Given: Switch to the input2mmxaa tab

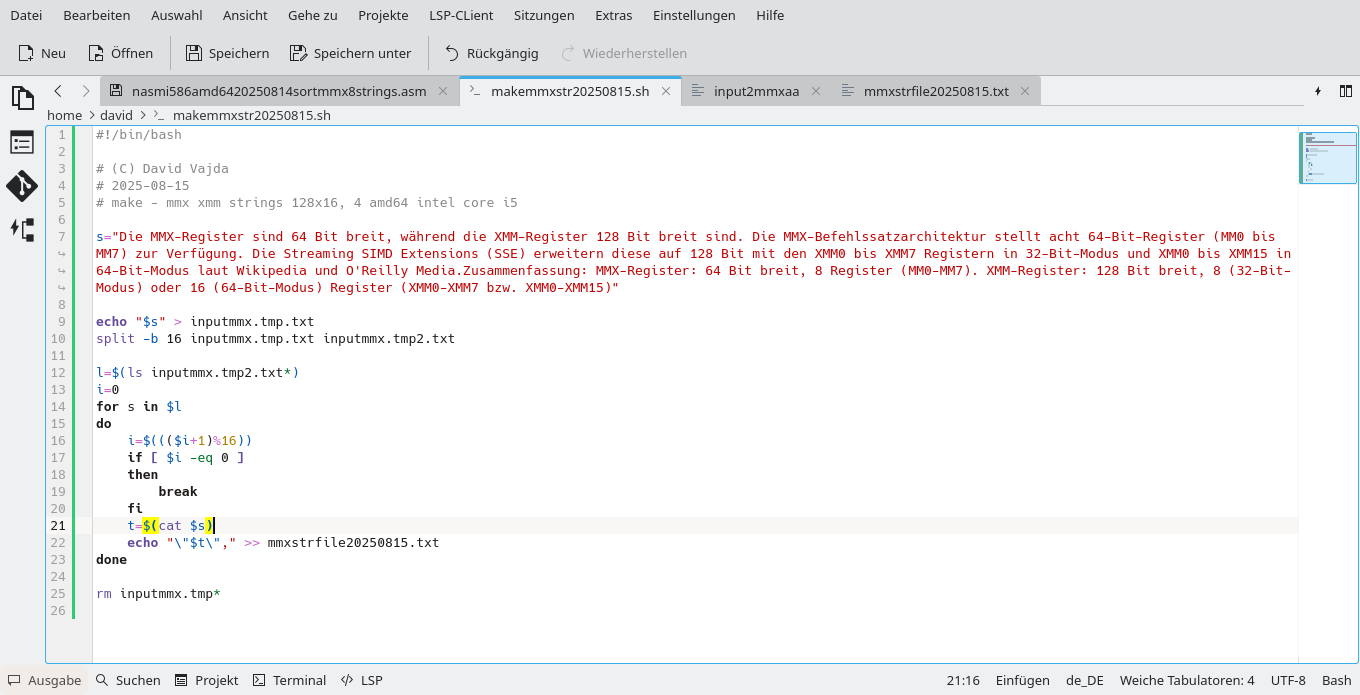Looking at the screenshot, I should click(755, 91).
